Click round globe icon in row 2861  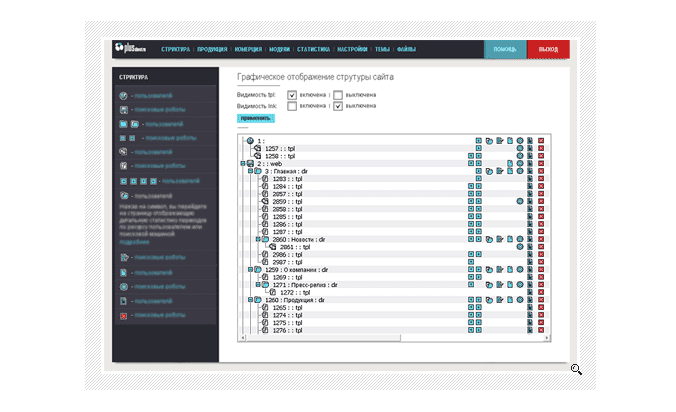[x=520, y=247]
